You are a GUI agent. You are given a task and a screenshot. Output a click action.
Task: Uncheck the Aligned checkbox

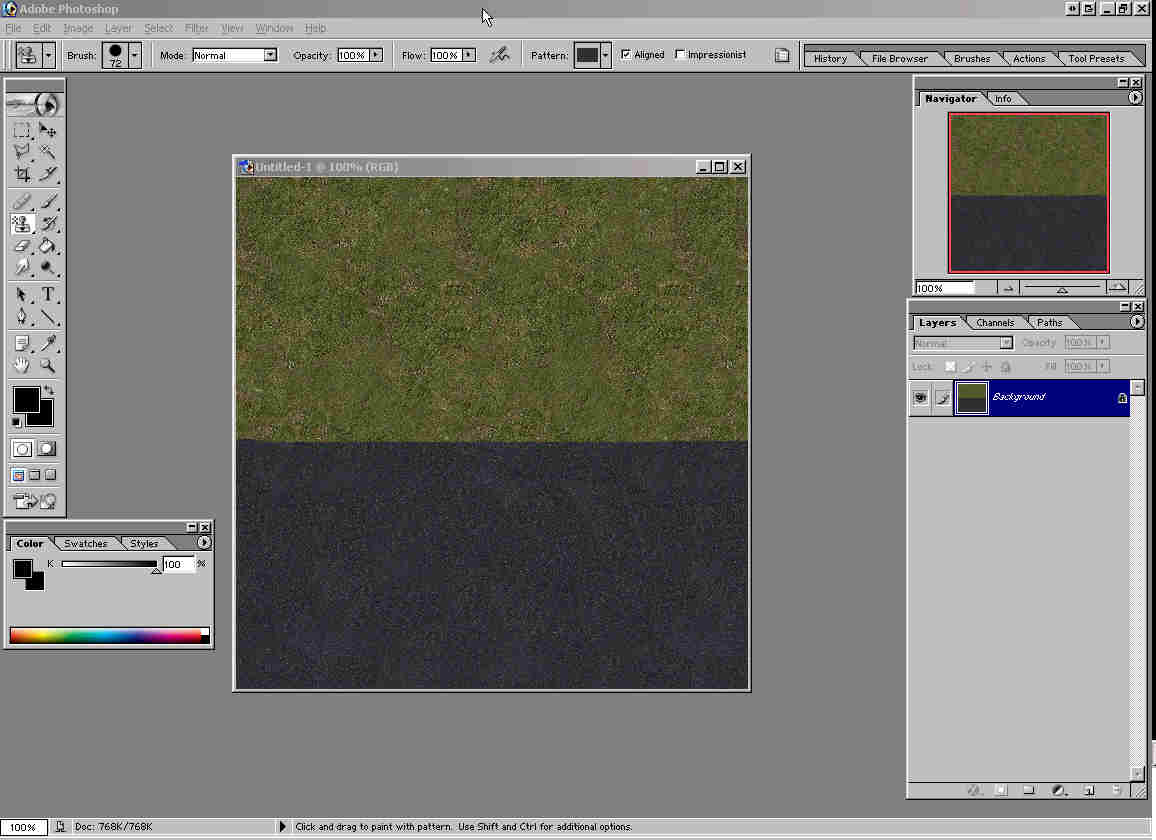tap(626, 55)
